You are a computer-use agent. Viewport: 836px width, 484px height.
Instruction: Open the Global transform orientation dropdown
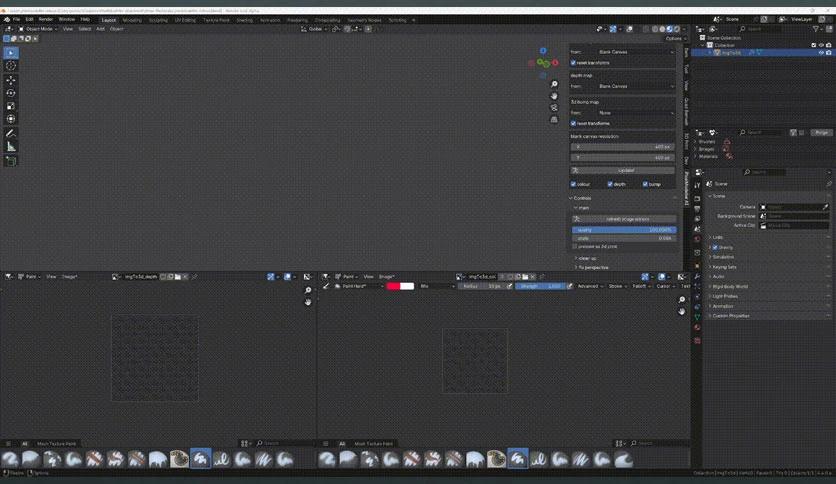(x=315, y=29)
